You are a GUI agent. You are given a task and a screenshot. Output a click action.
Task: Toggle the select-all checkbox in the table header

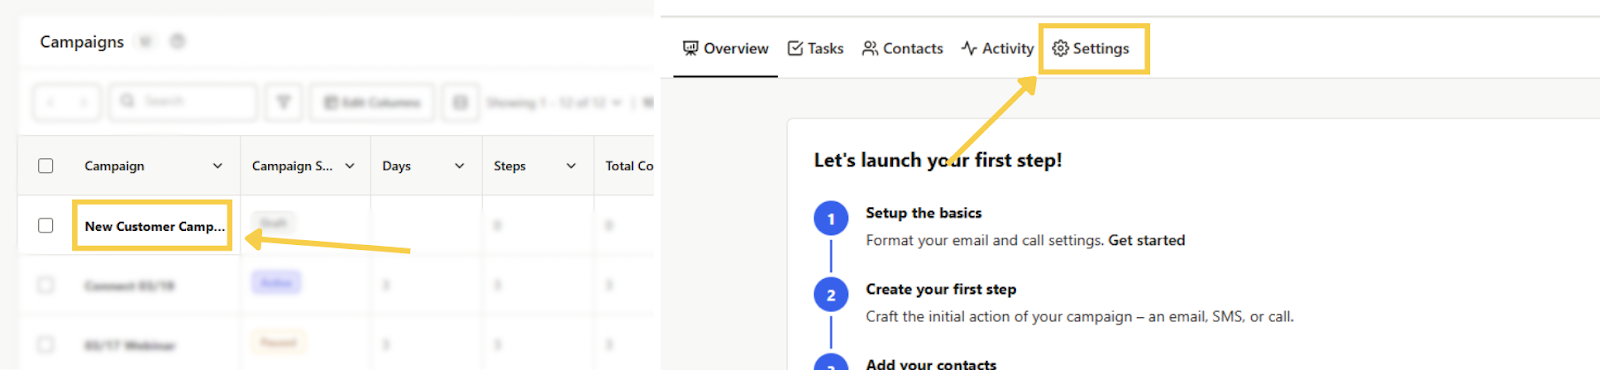click(46, 166)
